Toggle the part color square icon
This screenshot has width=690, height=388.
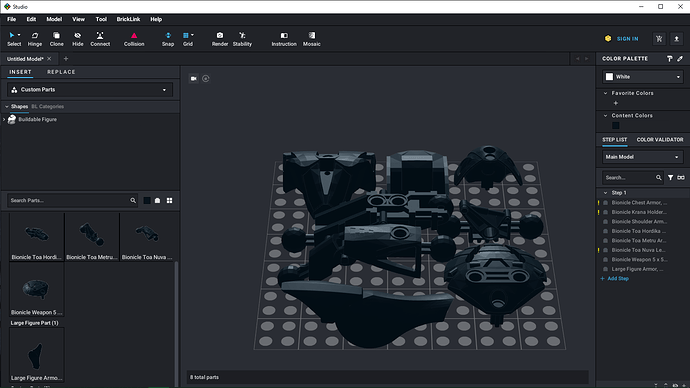(147, 201)
